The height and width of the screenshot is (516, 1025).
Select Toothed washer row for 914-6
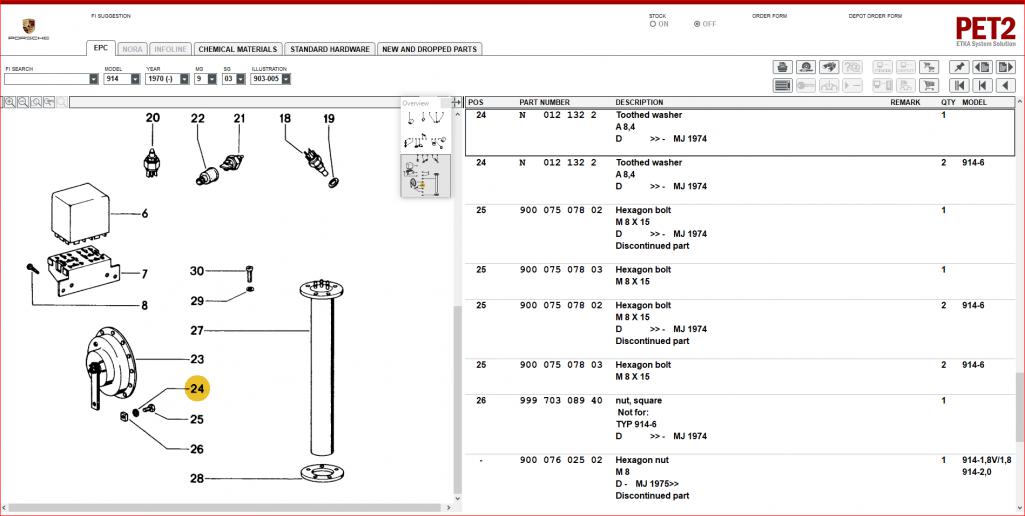pos(740,180)
